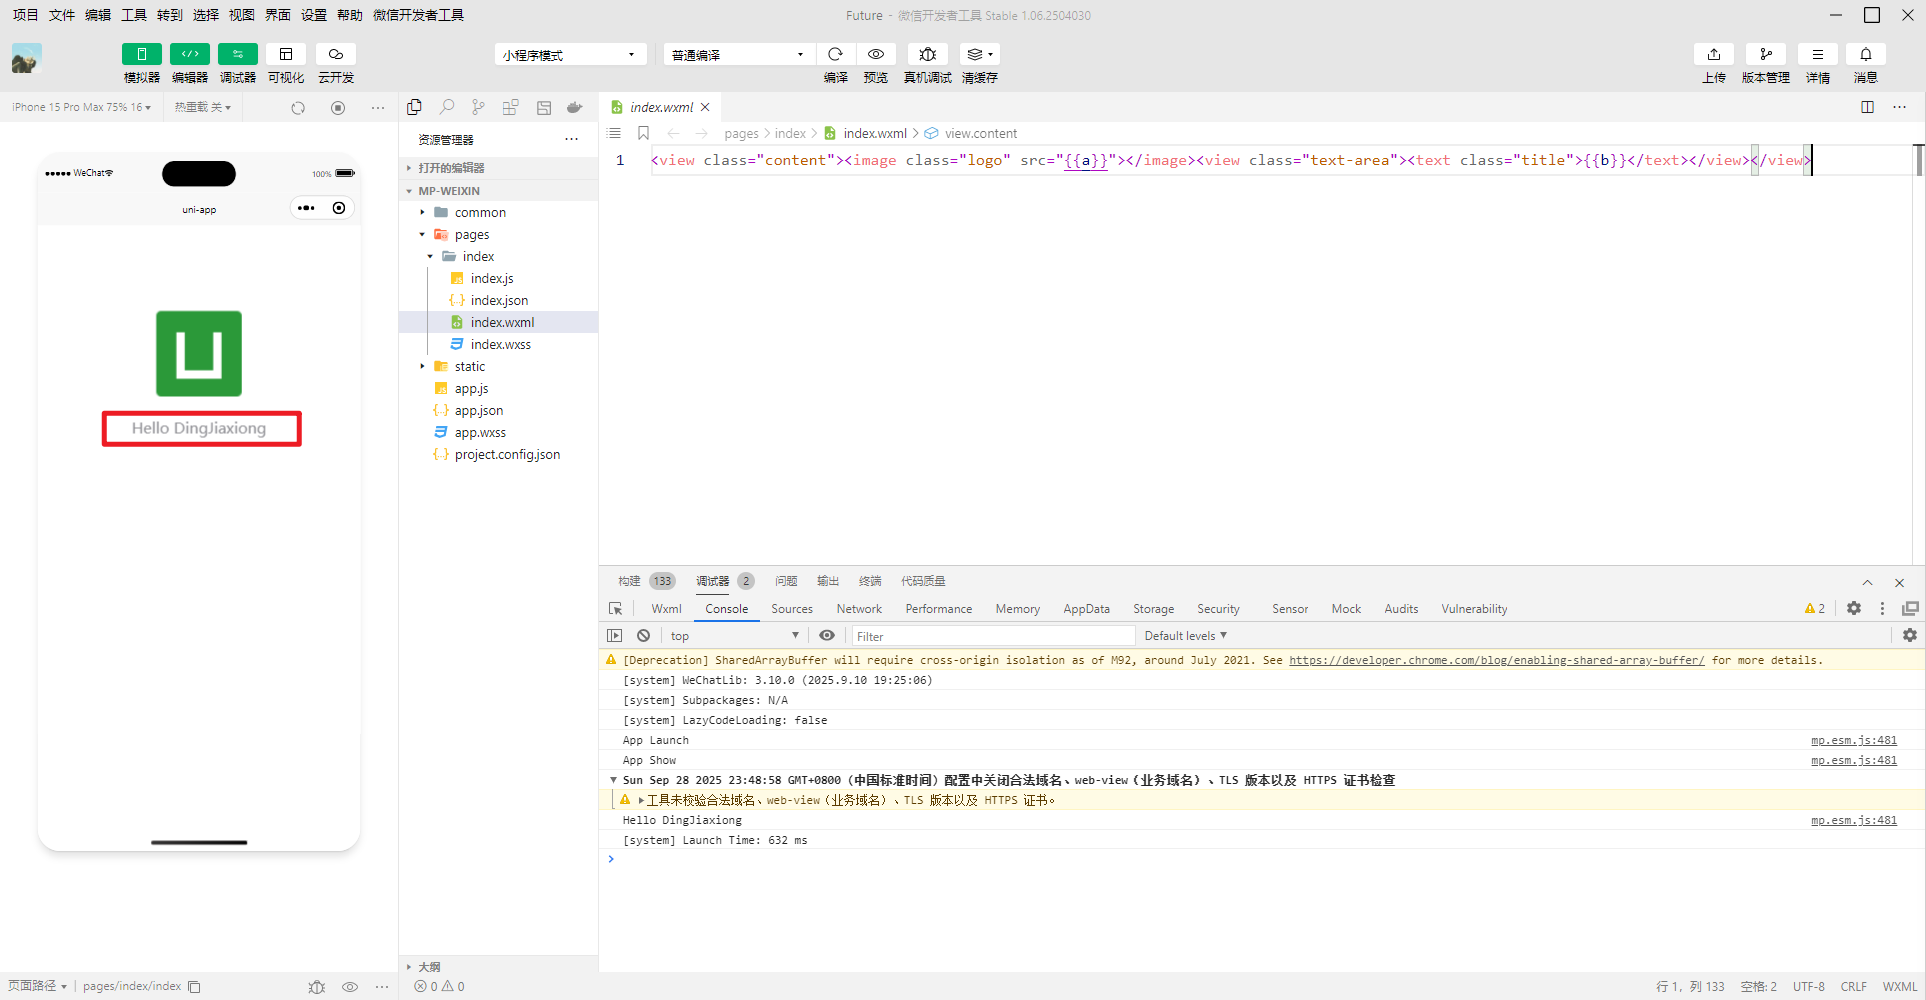Toggle the debugger panel button
1926x1000 pixels.
click(x=238, y=54)
